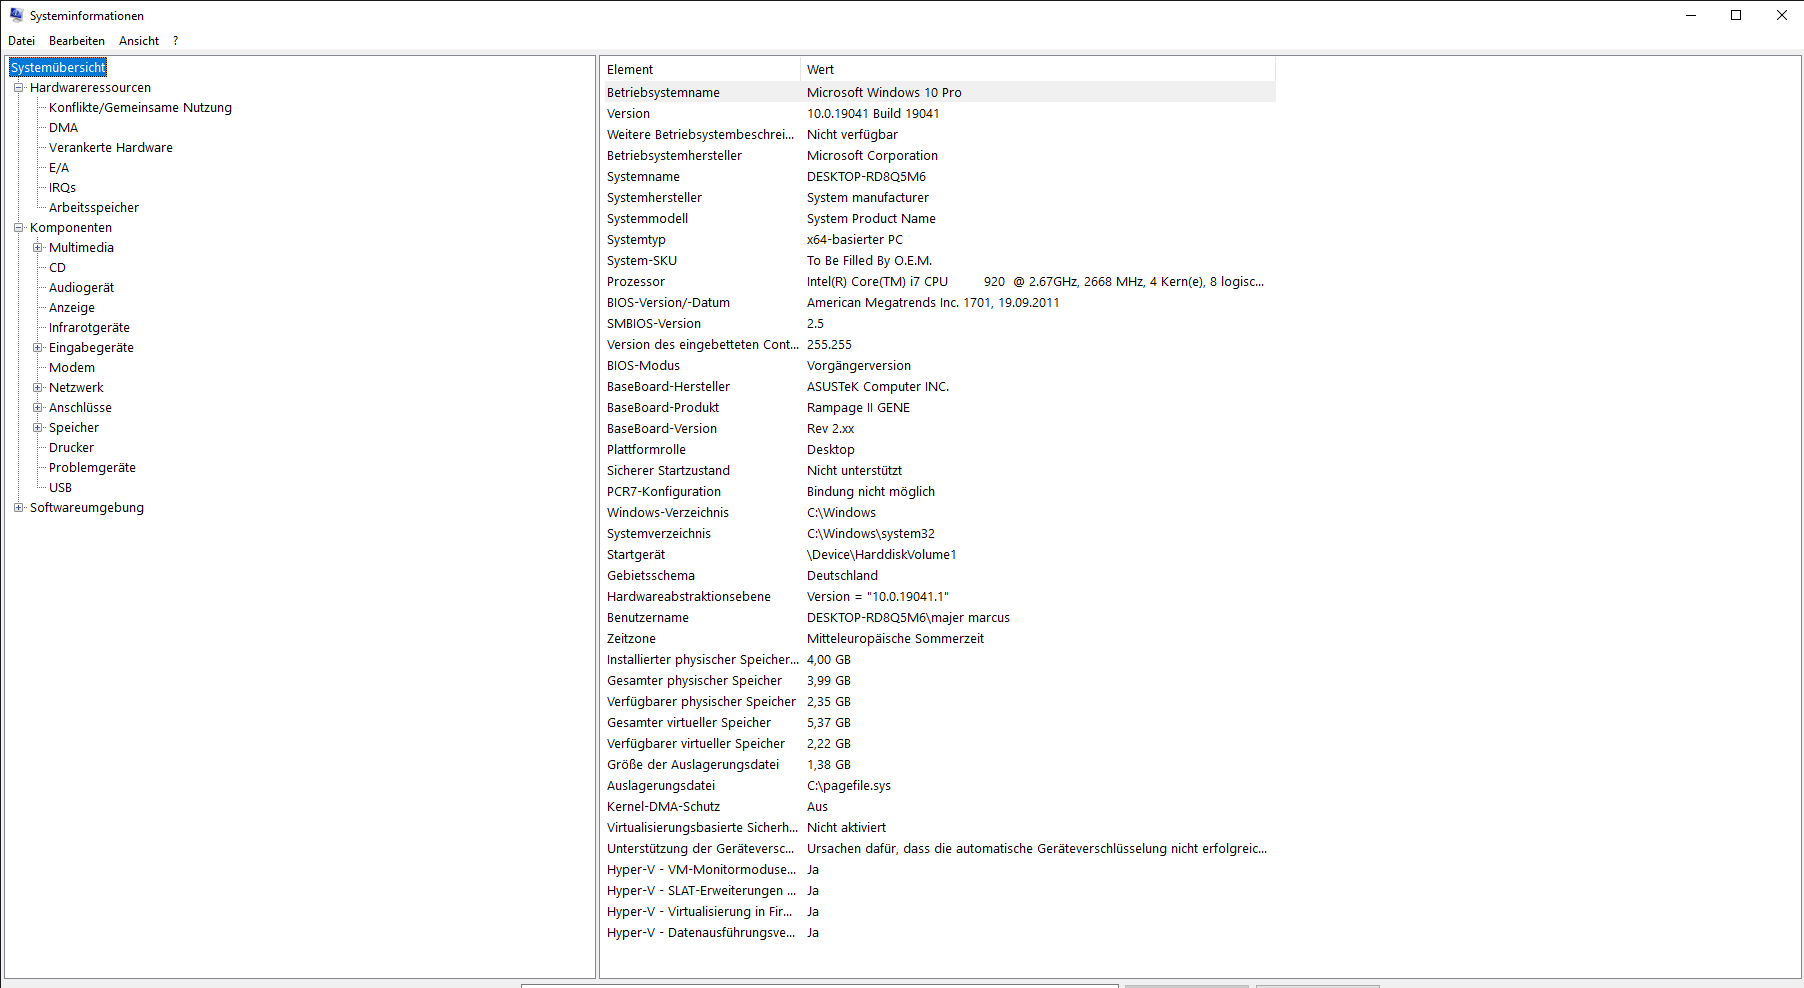Select the IRQs tree item
This screenshot has height=988, width=1804.
tap(62, 187)
